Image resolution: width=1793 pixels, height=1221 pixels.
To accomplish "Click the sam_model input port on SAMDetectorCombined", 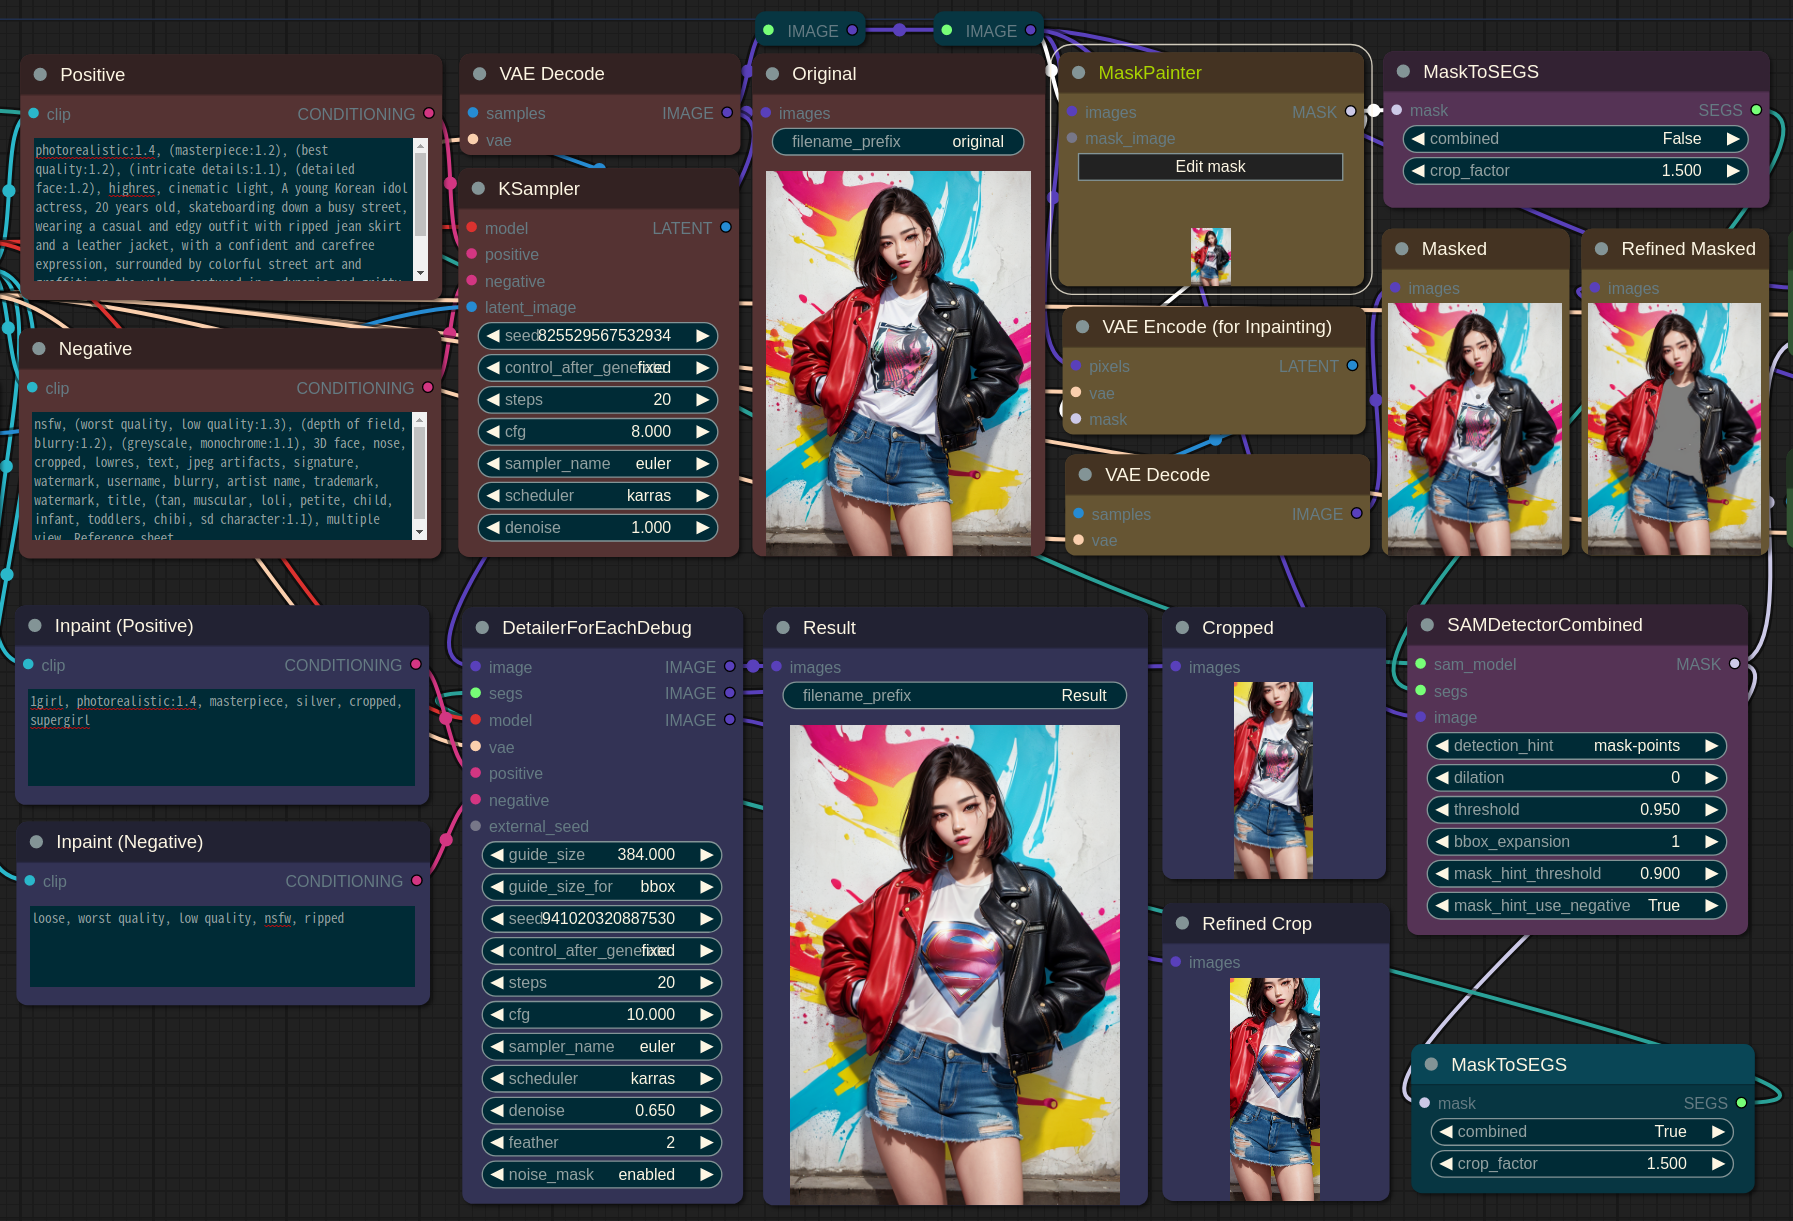I will click(1421, 664).
